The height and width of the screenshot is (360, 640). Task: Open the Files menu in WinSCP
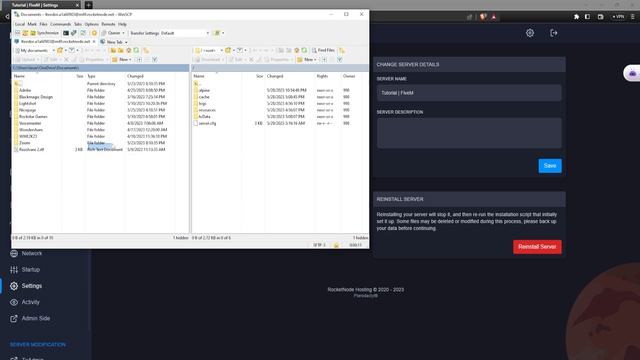[x=43, y=24]
